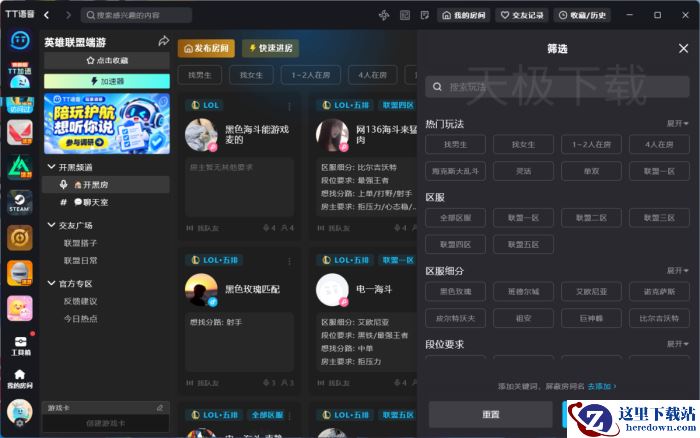Viewport: 700px width, 438px height.
Task: Open the green triangle game icon in sidebar
Action: click(20, 167)
